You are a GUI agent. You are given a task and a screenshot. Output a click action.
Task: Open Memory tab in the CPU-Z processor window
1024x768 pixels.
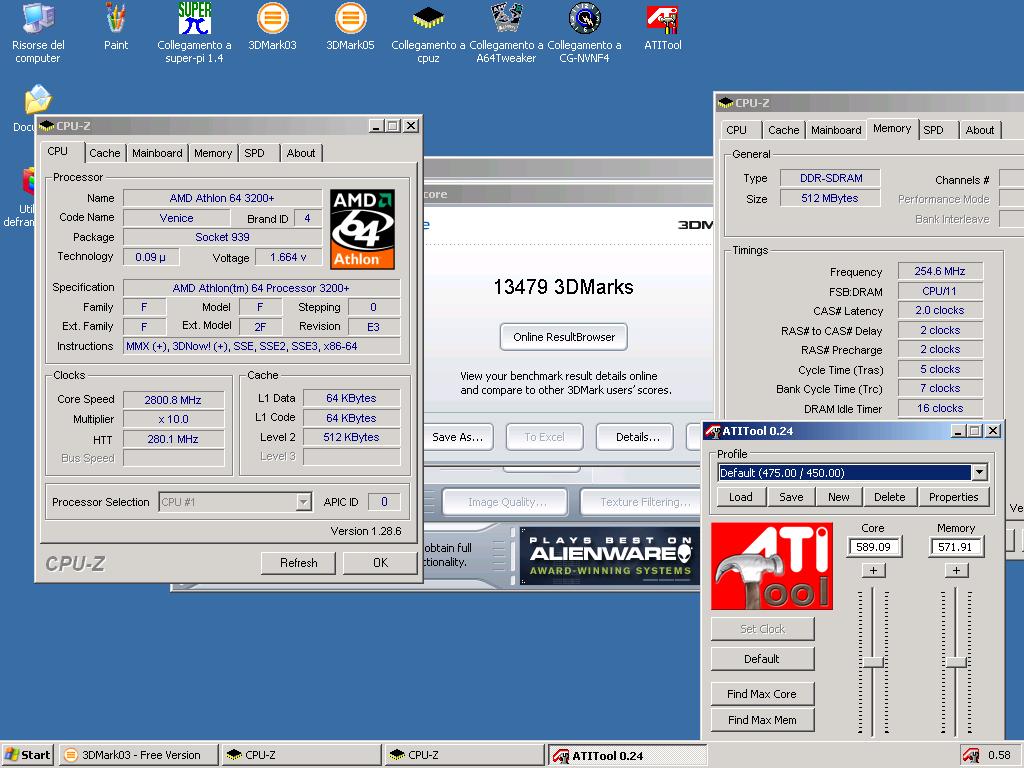213,153
